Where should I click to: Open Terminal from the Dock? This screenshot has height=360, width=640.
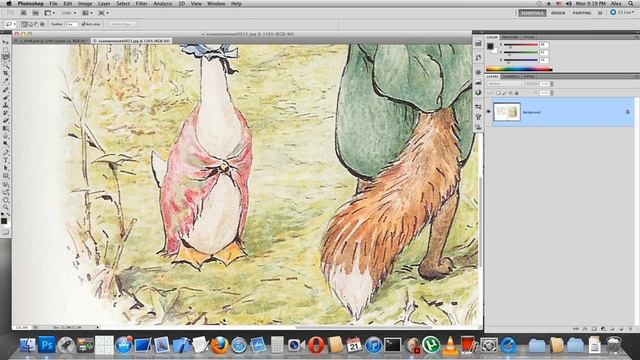pyautogui.click(x=393, y=345)
